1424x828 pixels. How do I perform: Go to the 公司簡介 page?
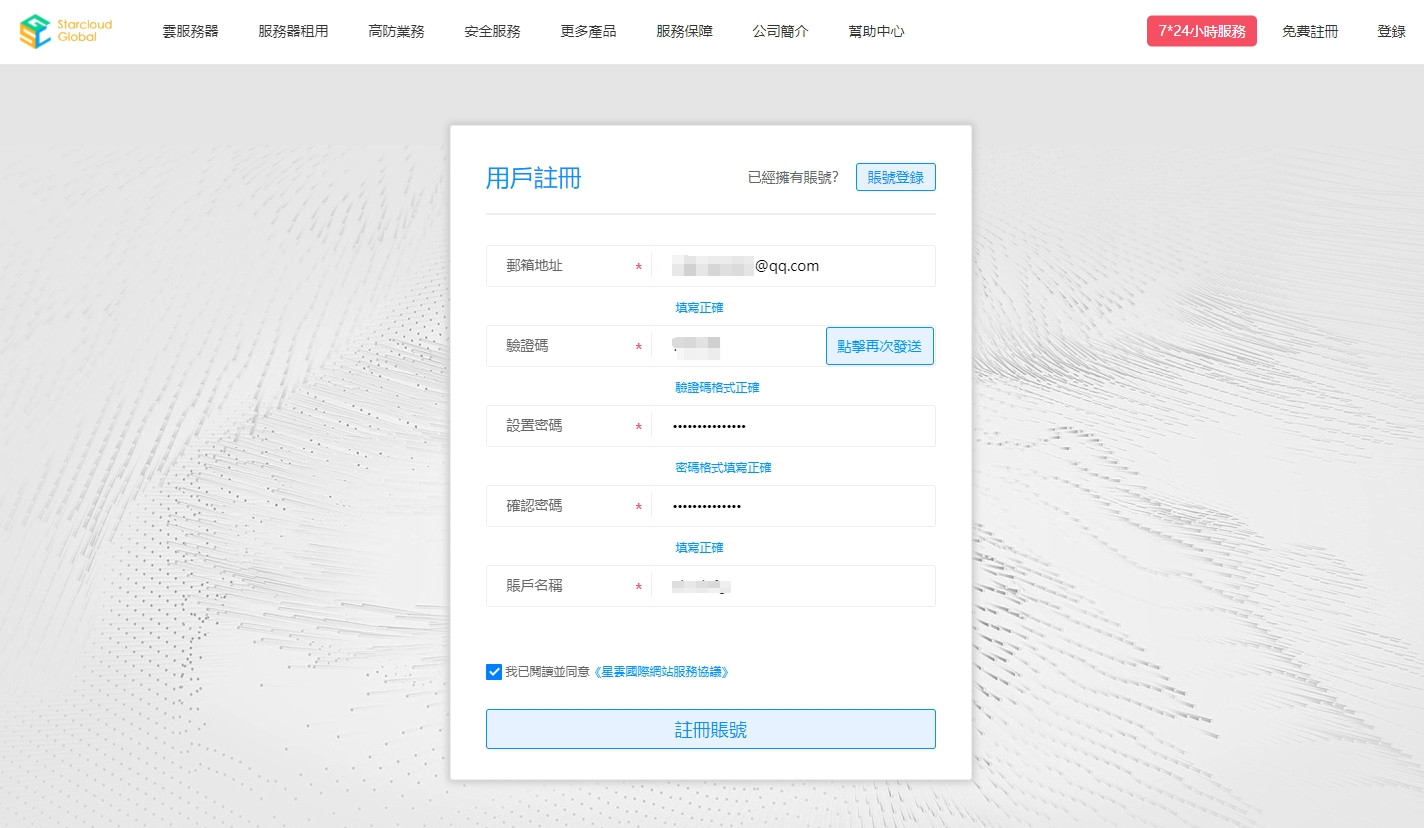pyautogui.click(x=780, y=32)
